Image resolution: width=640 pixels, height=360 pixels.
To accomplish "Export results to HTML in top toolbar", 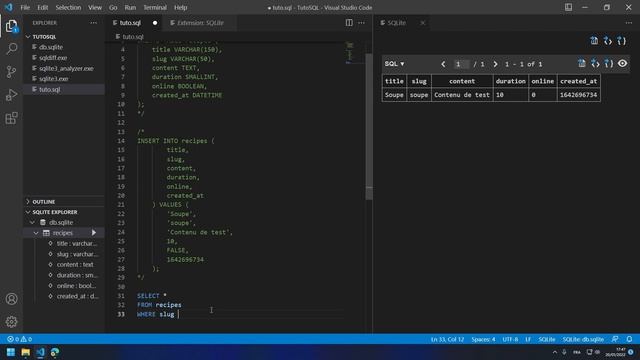I will click(x=608, y=40).
